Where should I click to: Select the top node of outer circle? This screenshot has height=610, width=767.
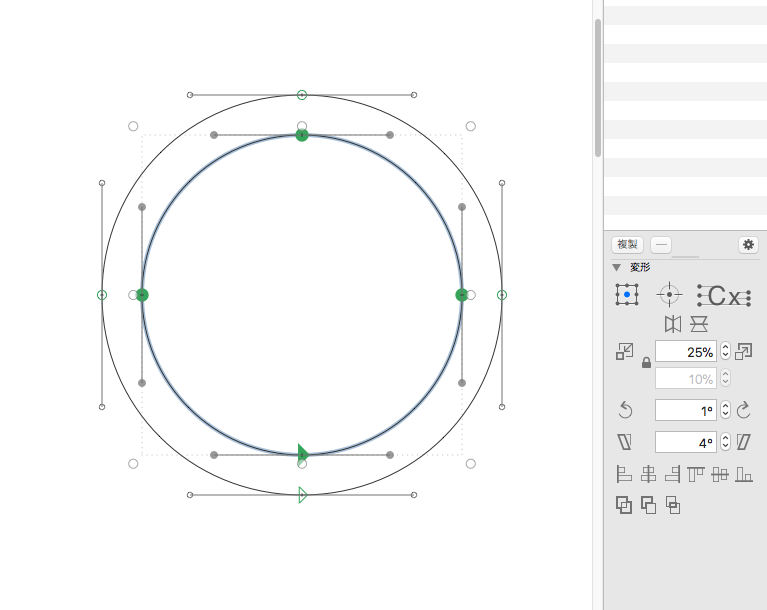(x=302, y=95)
